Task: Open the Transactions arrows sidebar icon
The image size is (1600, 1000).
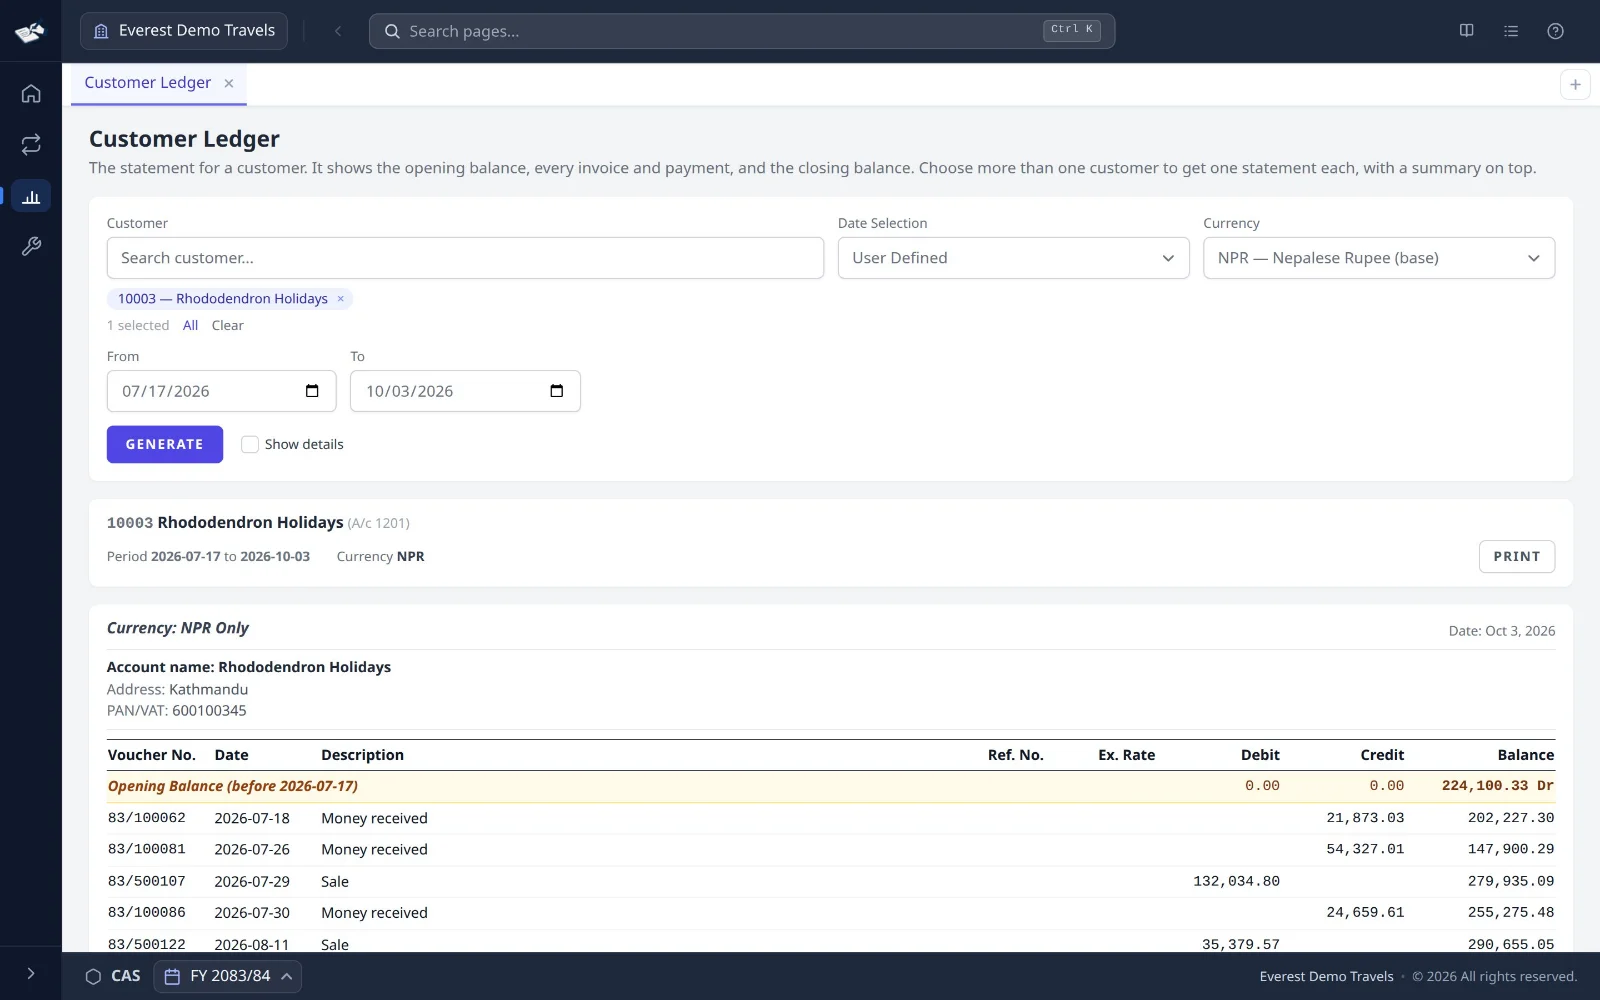Action: 31,145
